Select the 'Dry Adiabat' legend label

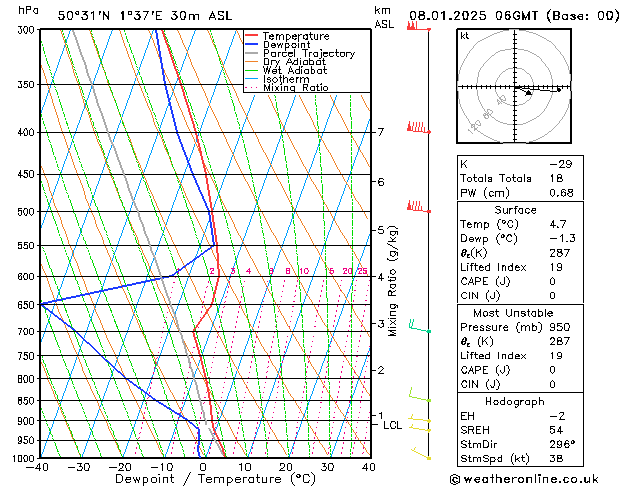294,62
